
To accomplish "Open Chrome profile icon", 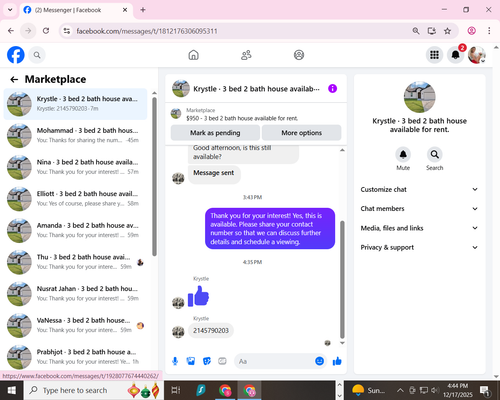I will click(471, 31).
